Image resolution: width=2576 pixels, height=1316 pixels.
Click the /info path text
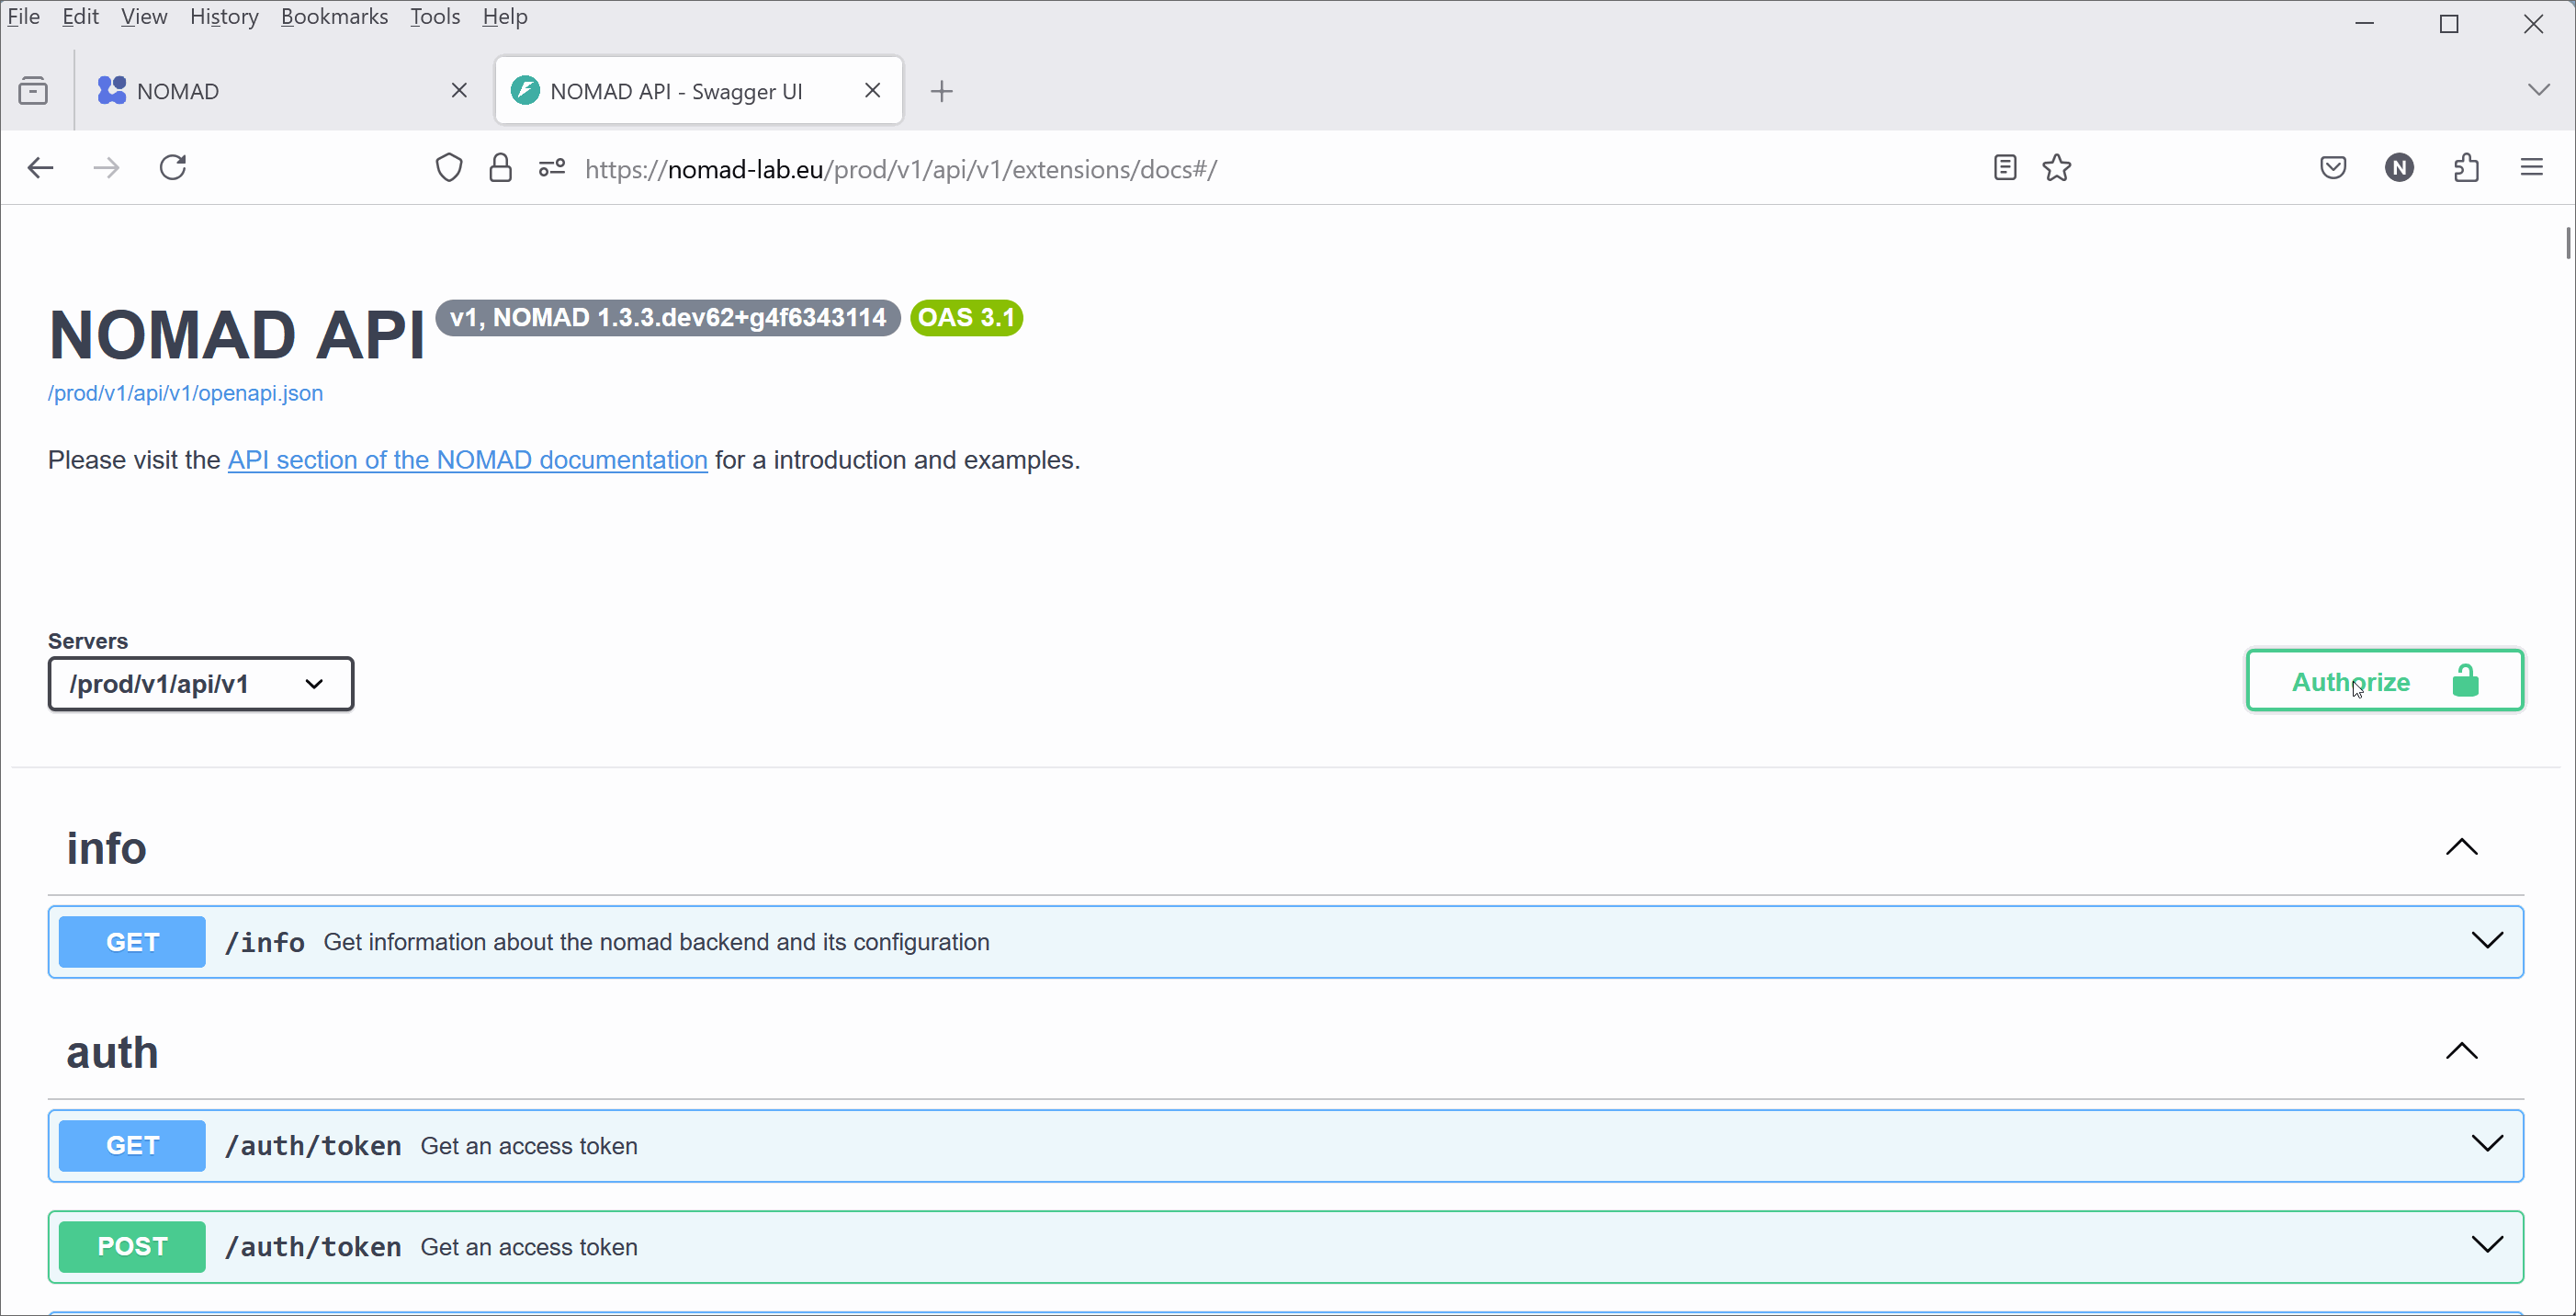coord(265,942)
